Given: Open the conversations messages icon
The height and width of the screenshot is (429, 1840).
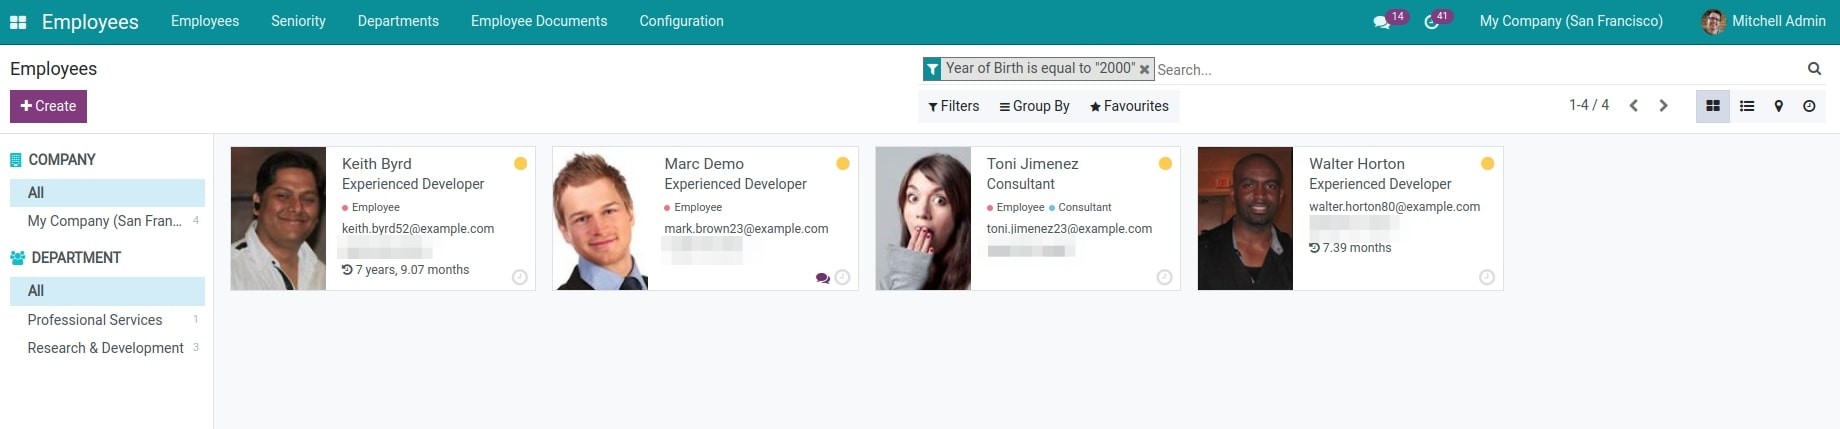Looking at the screenshot, I should coord(1382,22).
